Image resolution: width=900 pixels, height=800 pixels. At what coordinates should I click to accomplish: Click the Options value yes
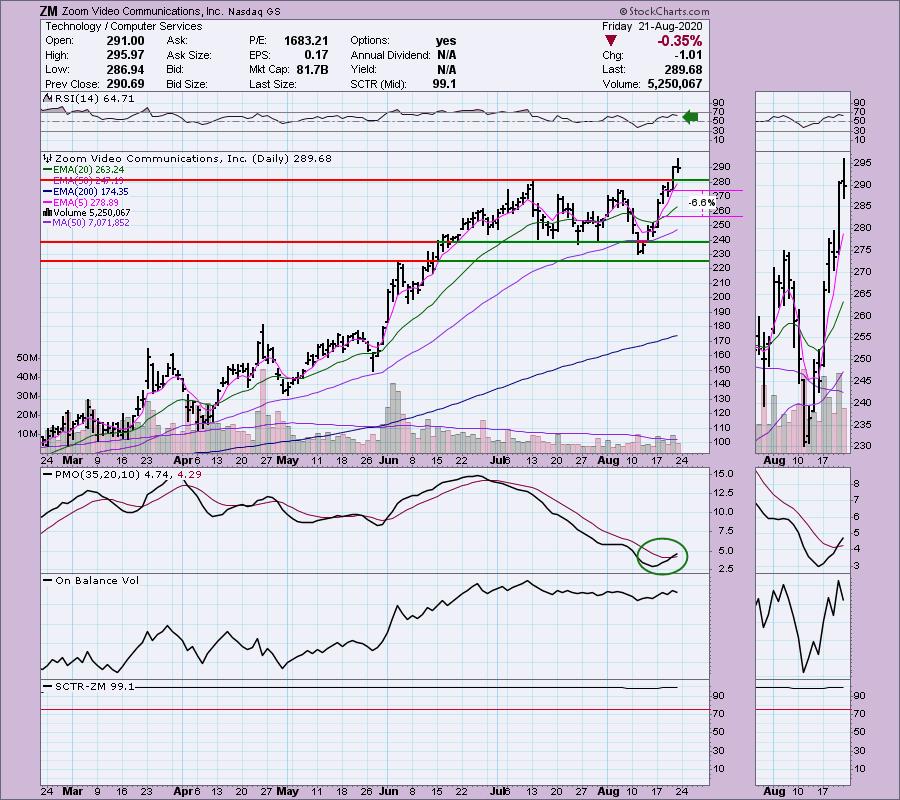(446, 41)
